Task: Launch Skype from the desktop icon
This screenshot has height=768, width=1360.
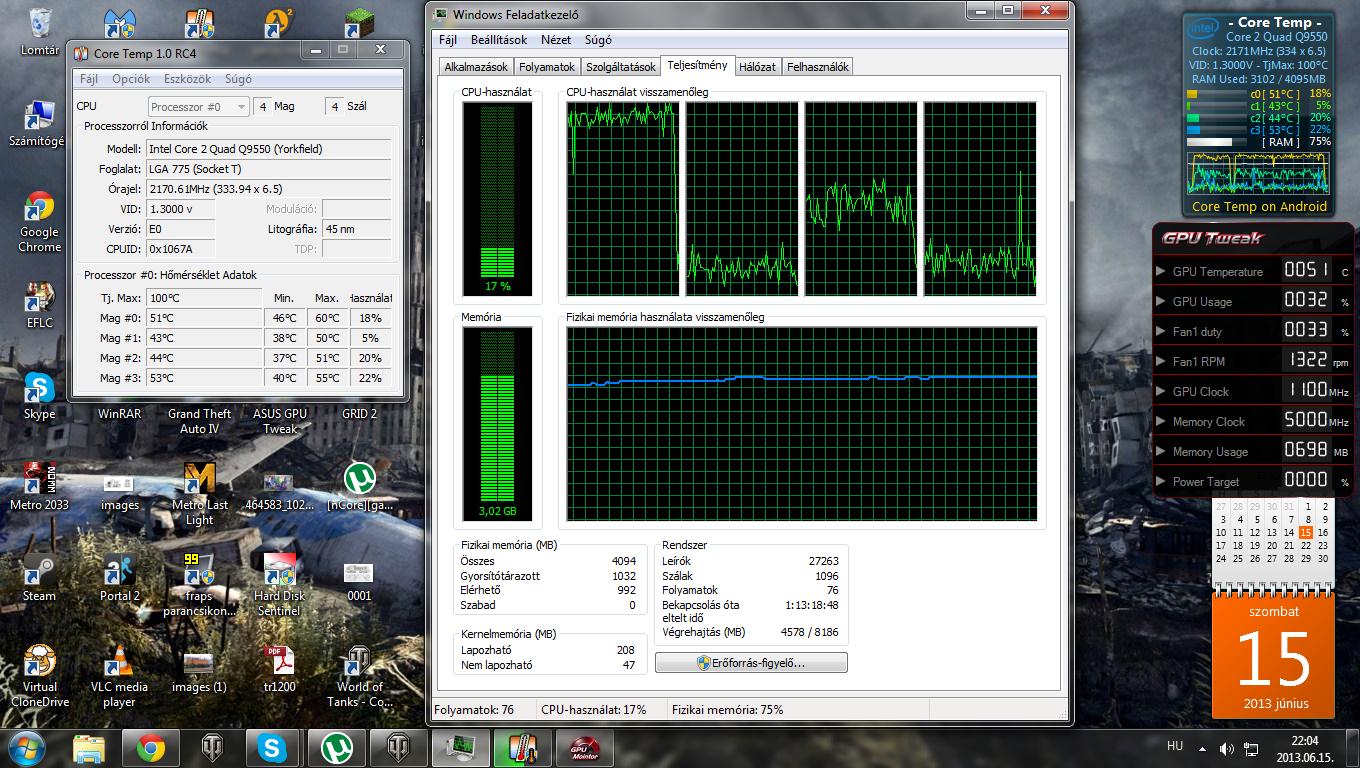Action: coord(39,395)
